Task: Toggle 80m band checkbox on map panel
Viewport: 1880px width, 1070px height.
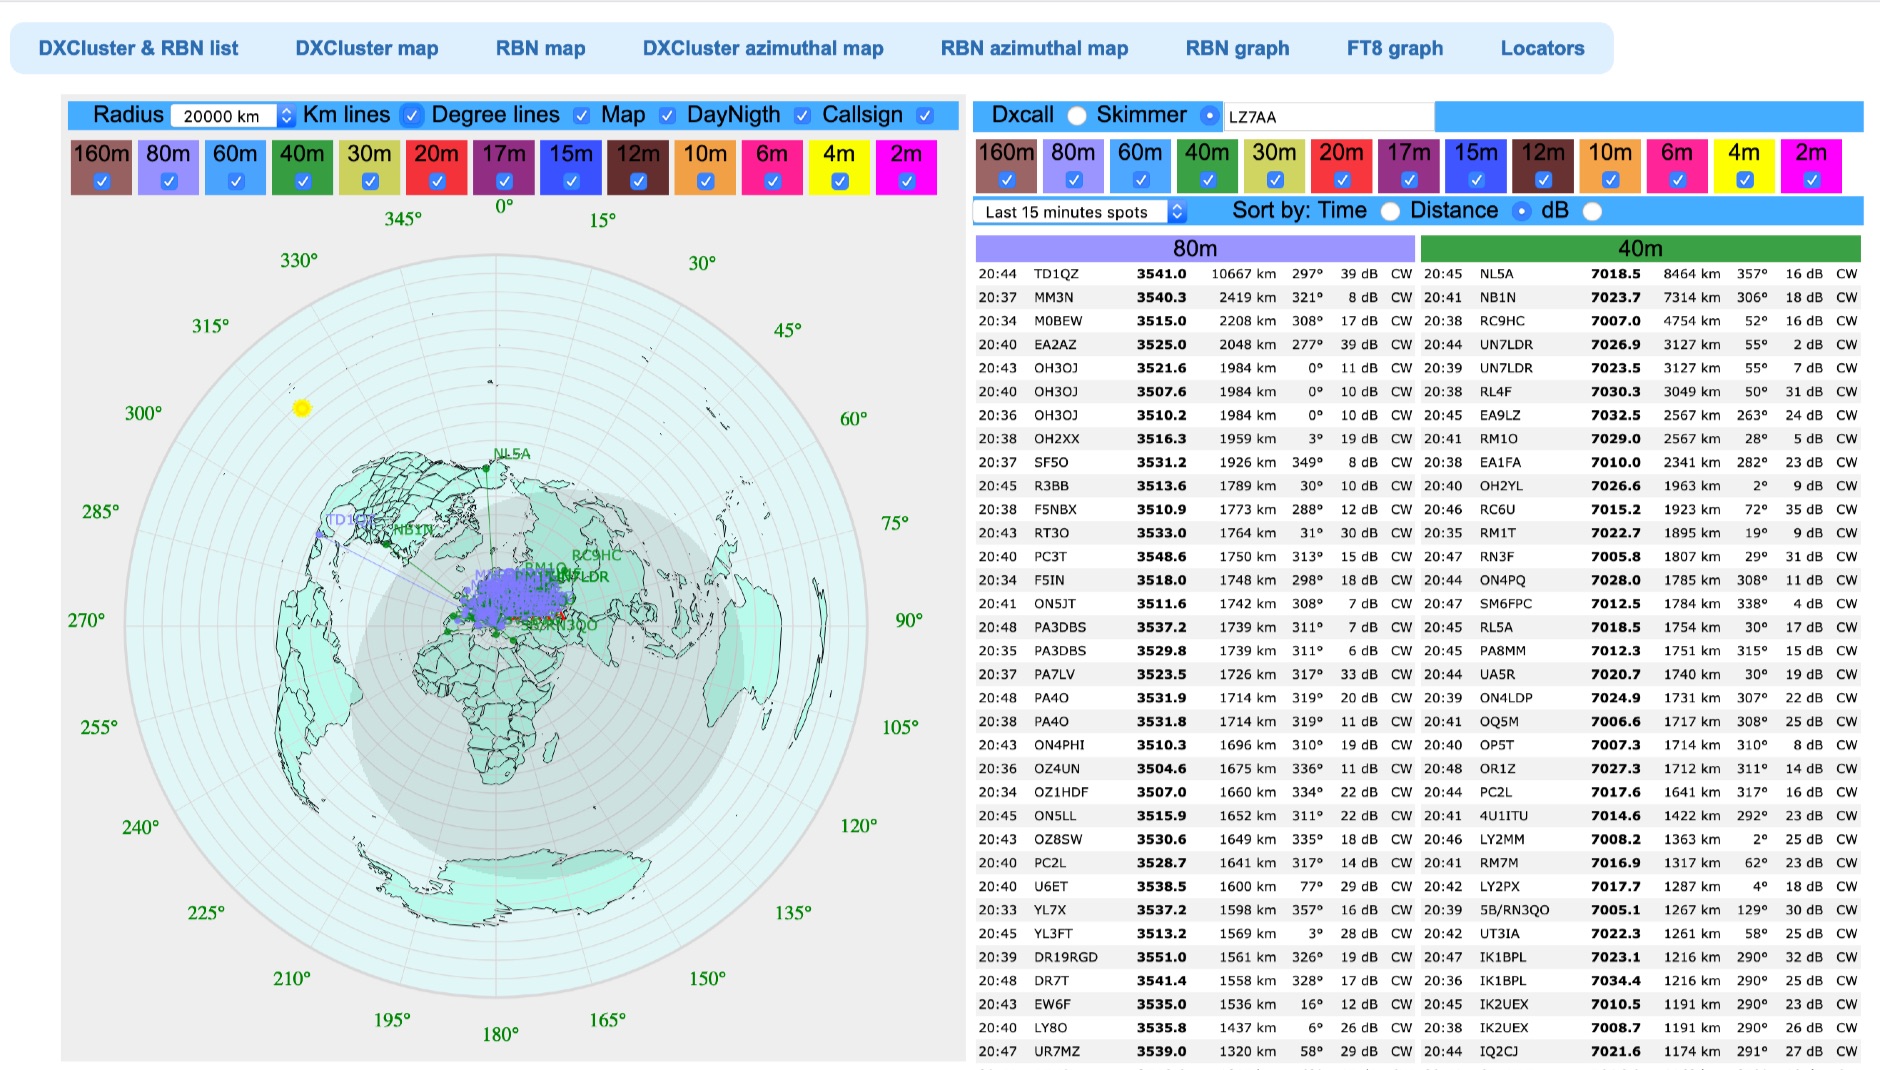Action: (168, 181)
